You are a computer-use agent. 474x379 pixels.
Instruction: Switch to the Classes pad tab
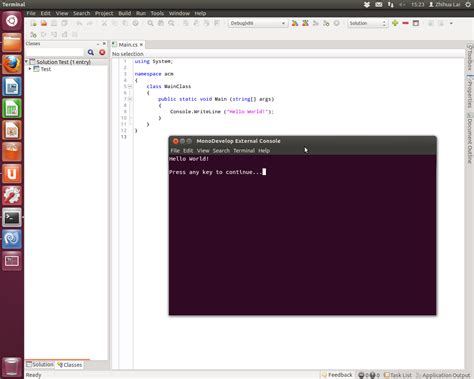(x=69, y=365)
